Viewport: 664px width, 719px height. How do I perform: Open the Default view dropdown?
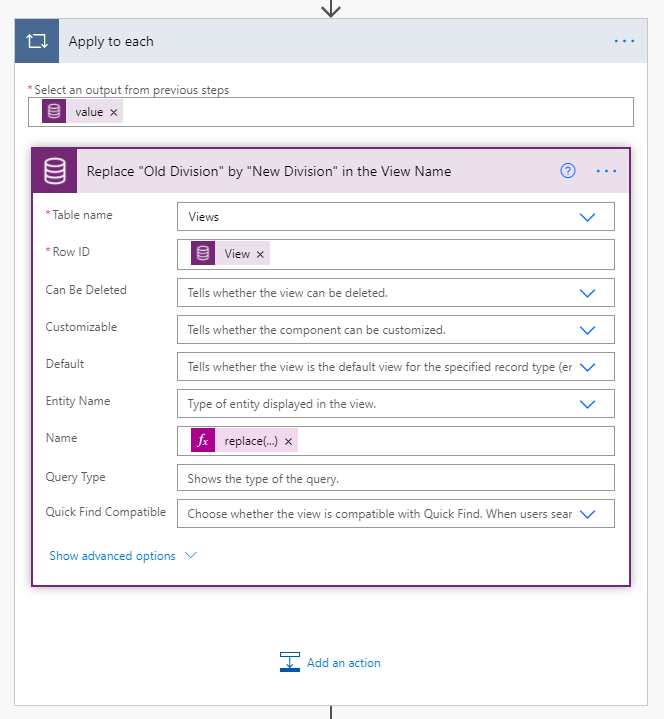click(x=587, y=367)
